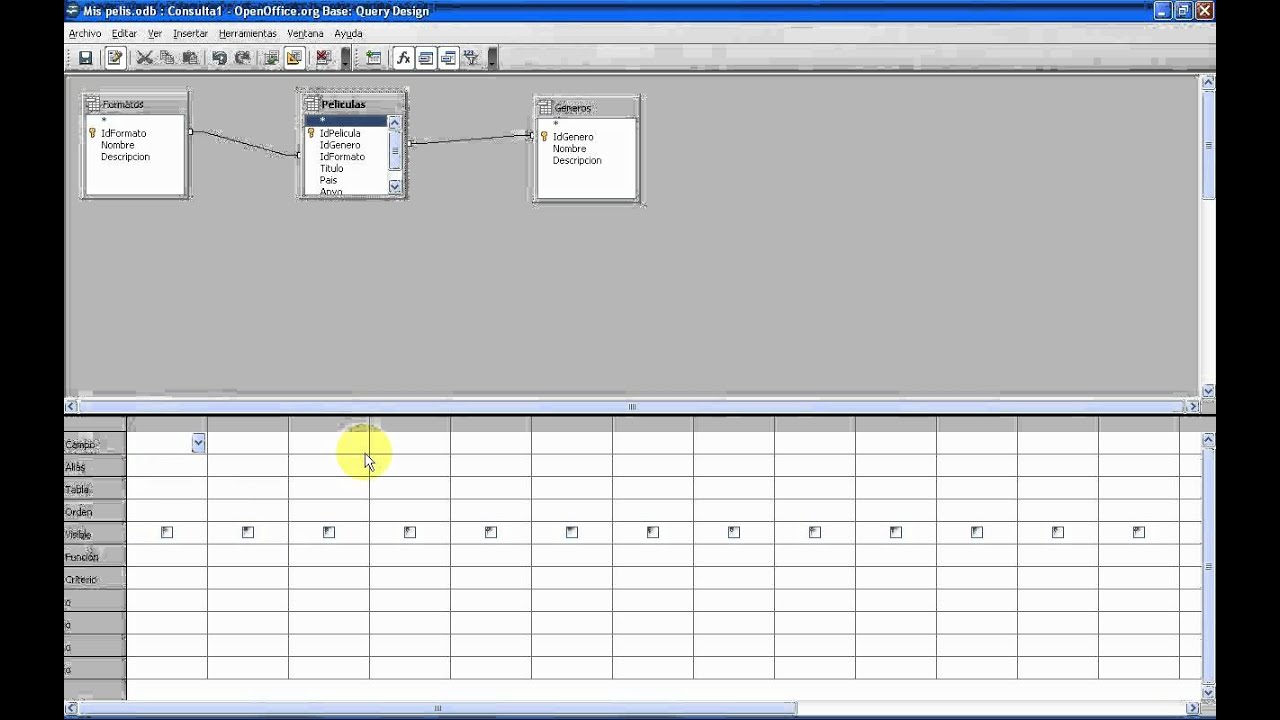1280x720 pixels.
Task: Click design grid vertical scroll up arrow
Action: pos(1208,440)
